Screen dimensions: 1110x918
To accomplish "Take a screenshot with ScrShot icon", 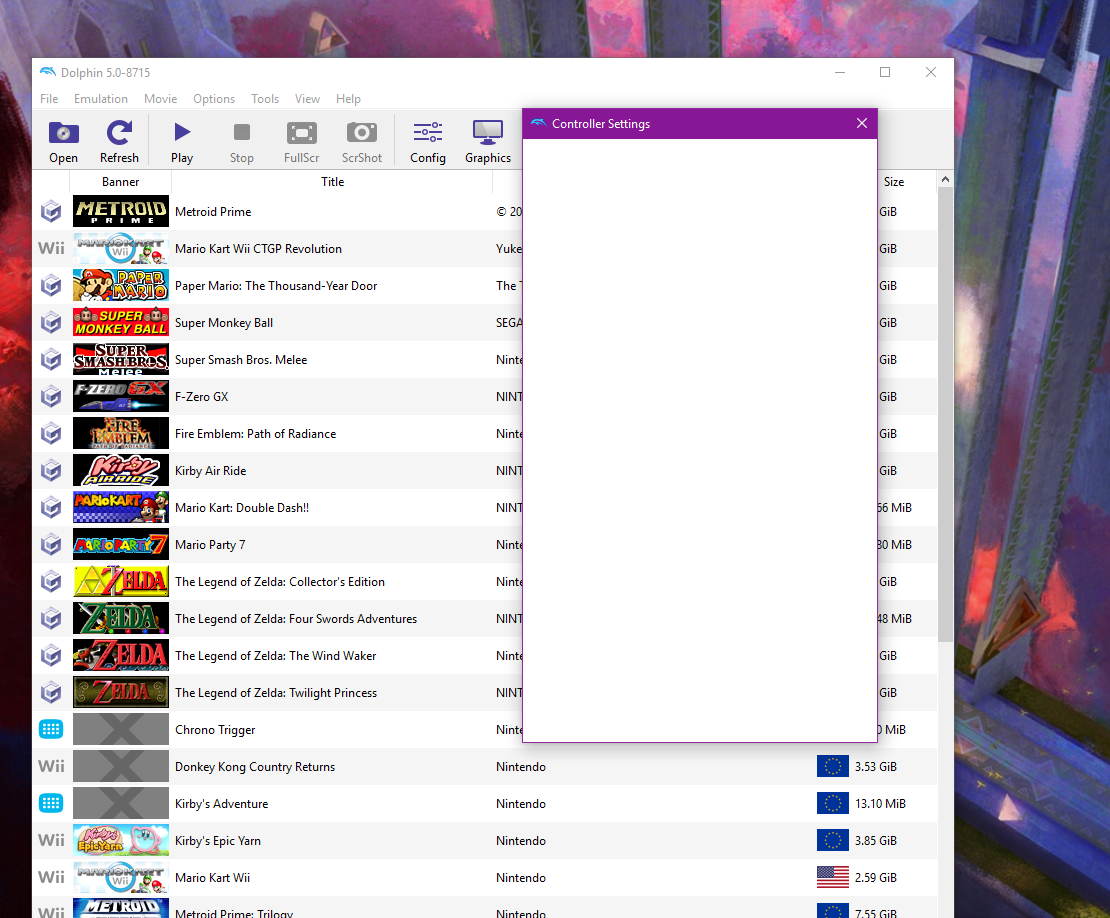I will [x=362, y=142].
